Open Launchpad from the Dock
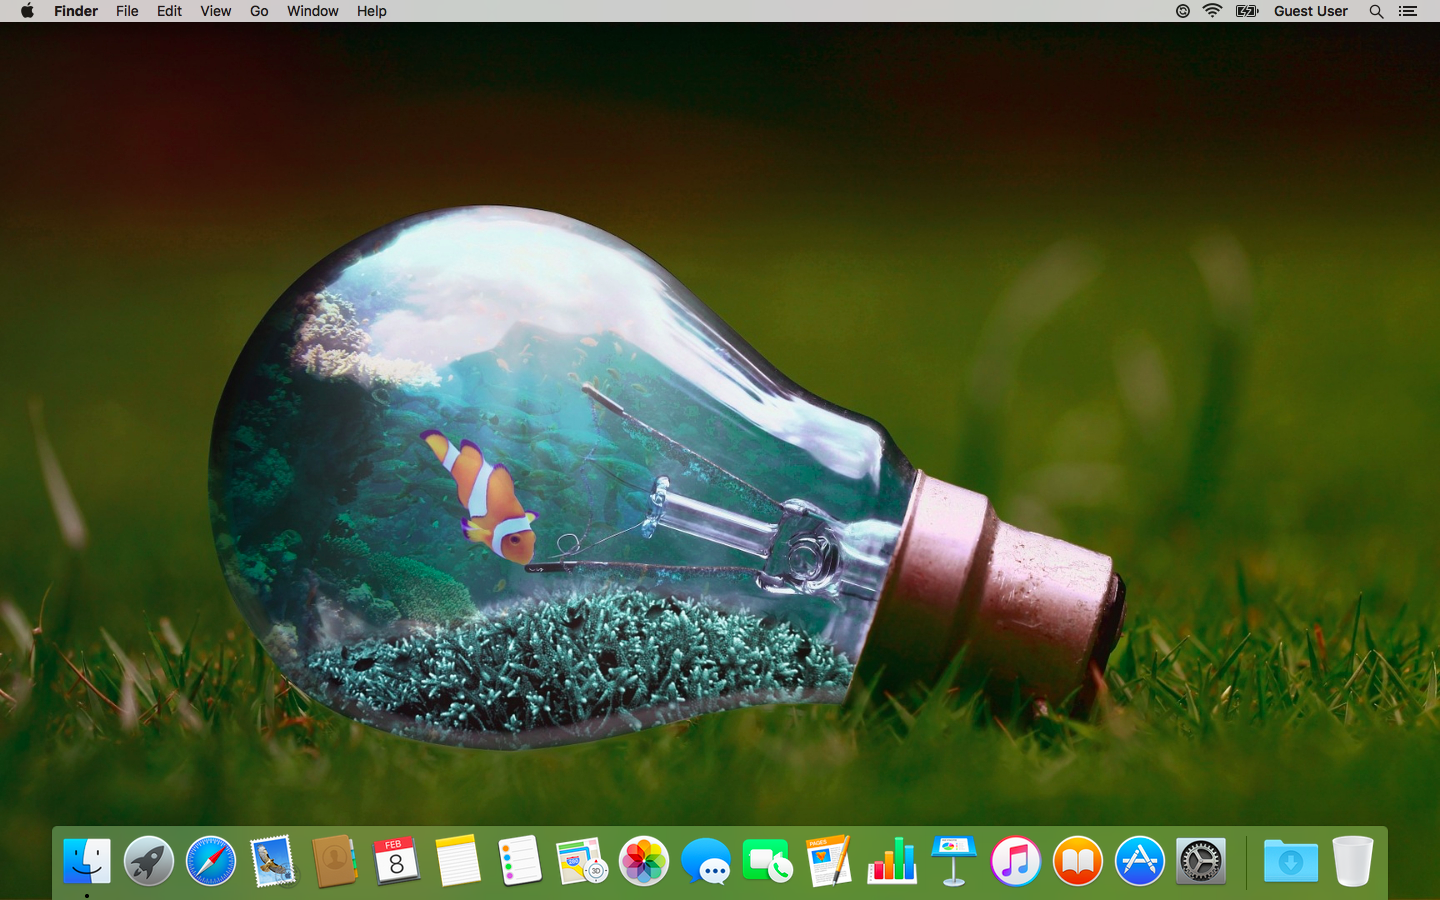1440x900 pixels. coord(149,861)
